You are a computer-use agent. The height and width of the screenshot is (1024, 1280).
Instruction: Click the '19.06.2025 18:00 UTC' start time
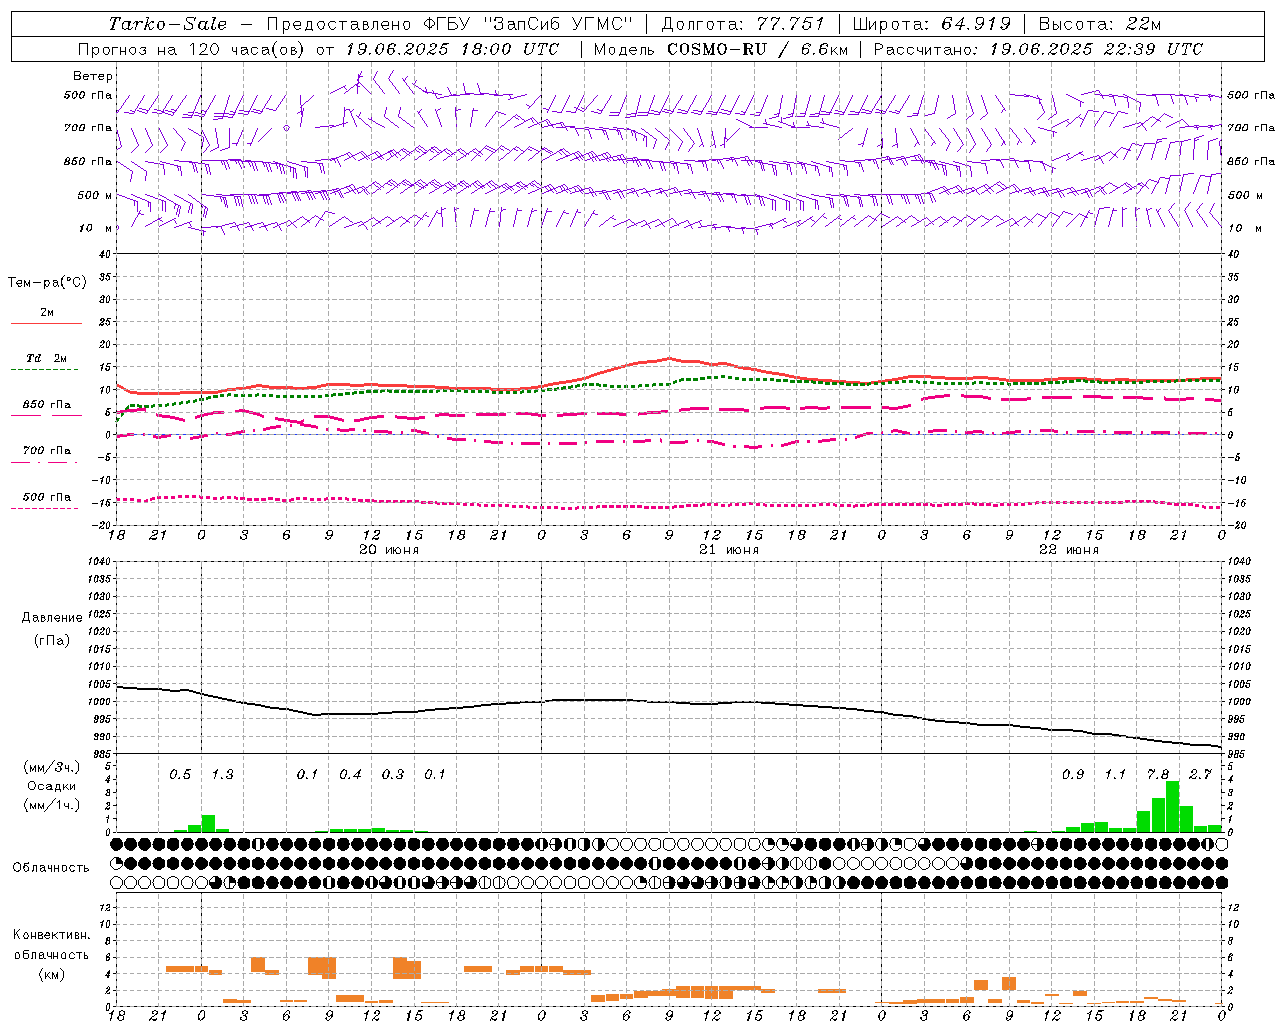coord(452,49)
